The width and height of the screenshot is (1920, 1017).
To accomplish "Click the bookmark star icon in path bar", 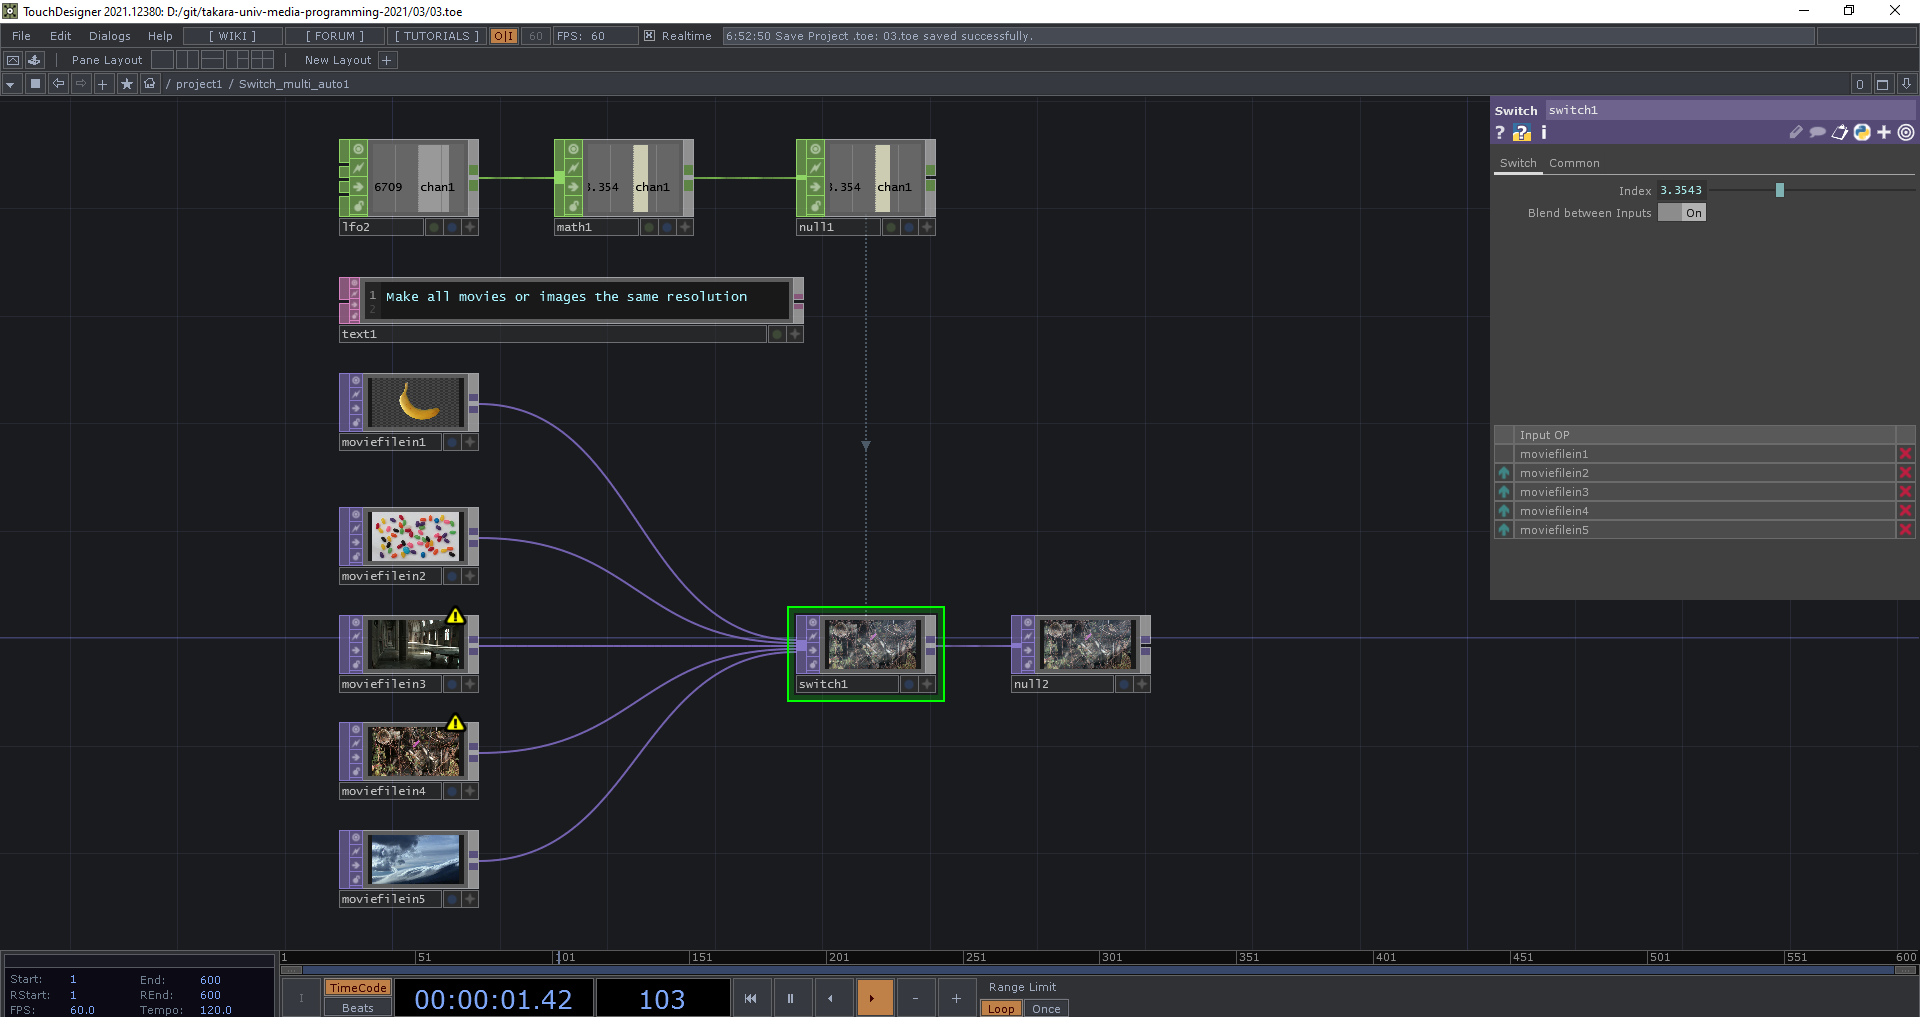I will coord(127,84).
